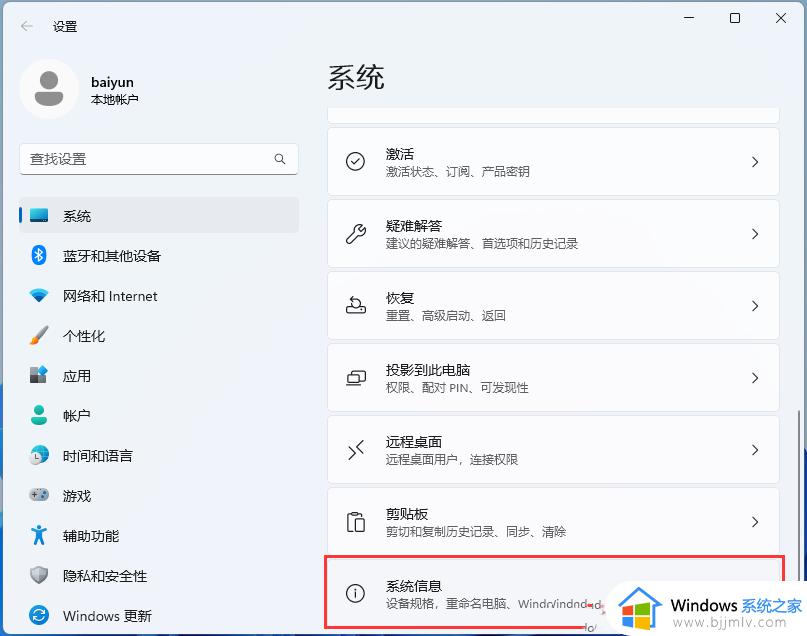Click the Bluetooth icon in sidebar
The height and width of the screenshot is (636, 807).
39,255
